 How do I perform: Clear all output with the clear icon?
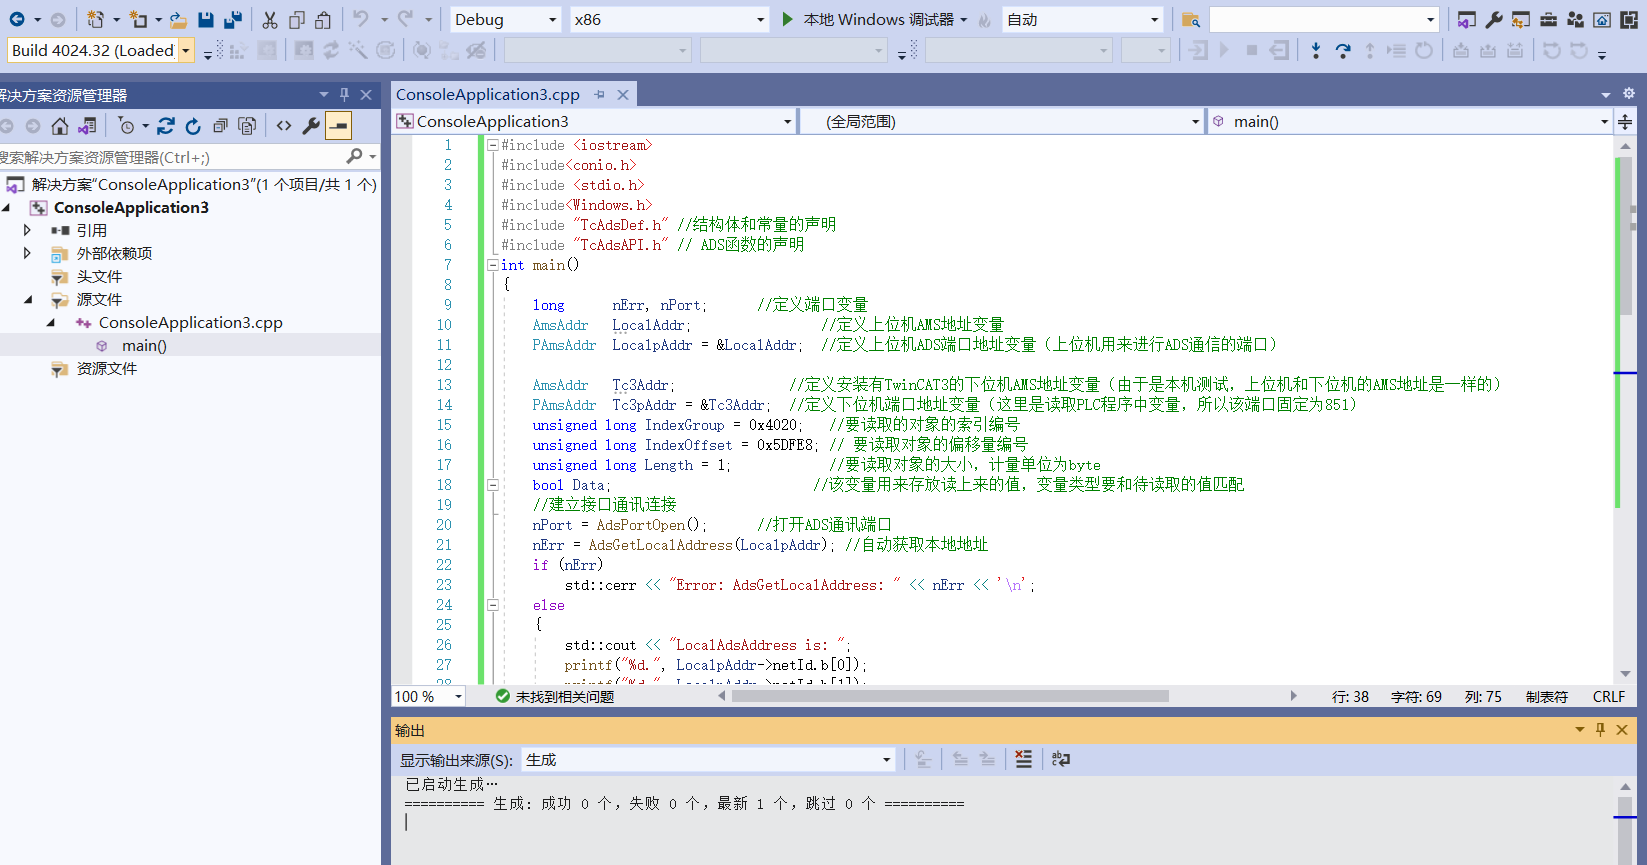click(1023, 760)
